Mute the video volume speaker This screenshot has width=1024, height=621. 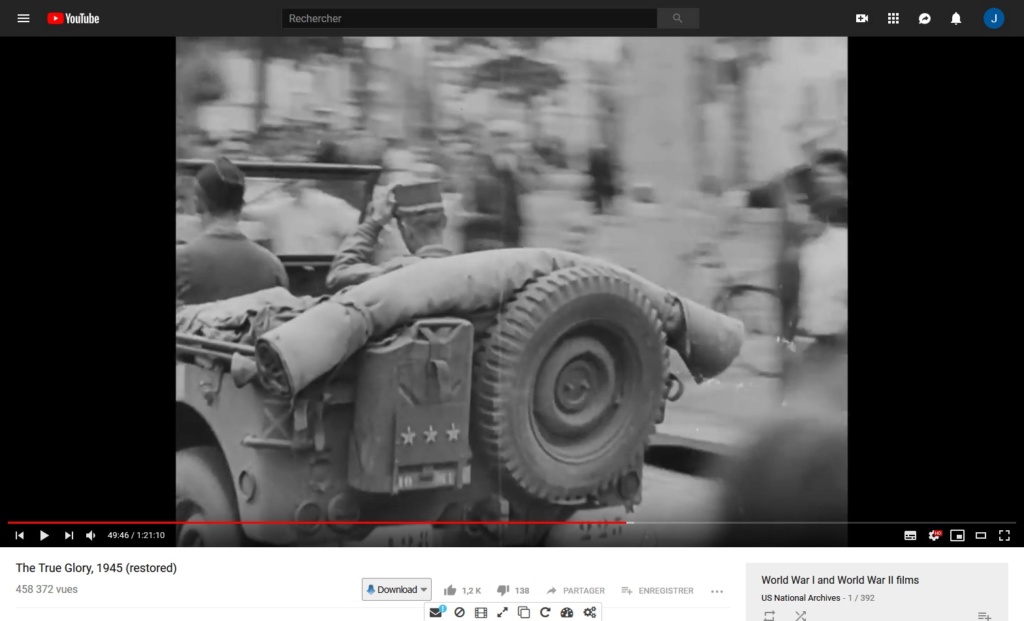(x=91, y=535)
